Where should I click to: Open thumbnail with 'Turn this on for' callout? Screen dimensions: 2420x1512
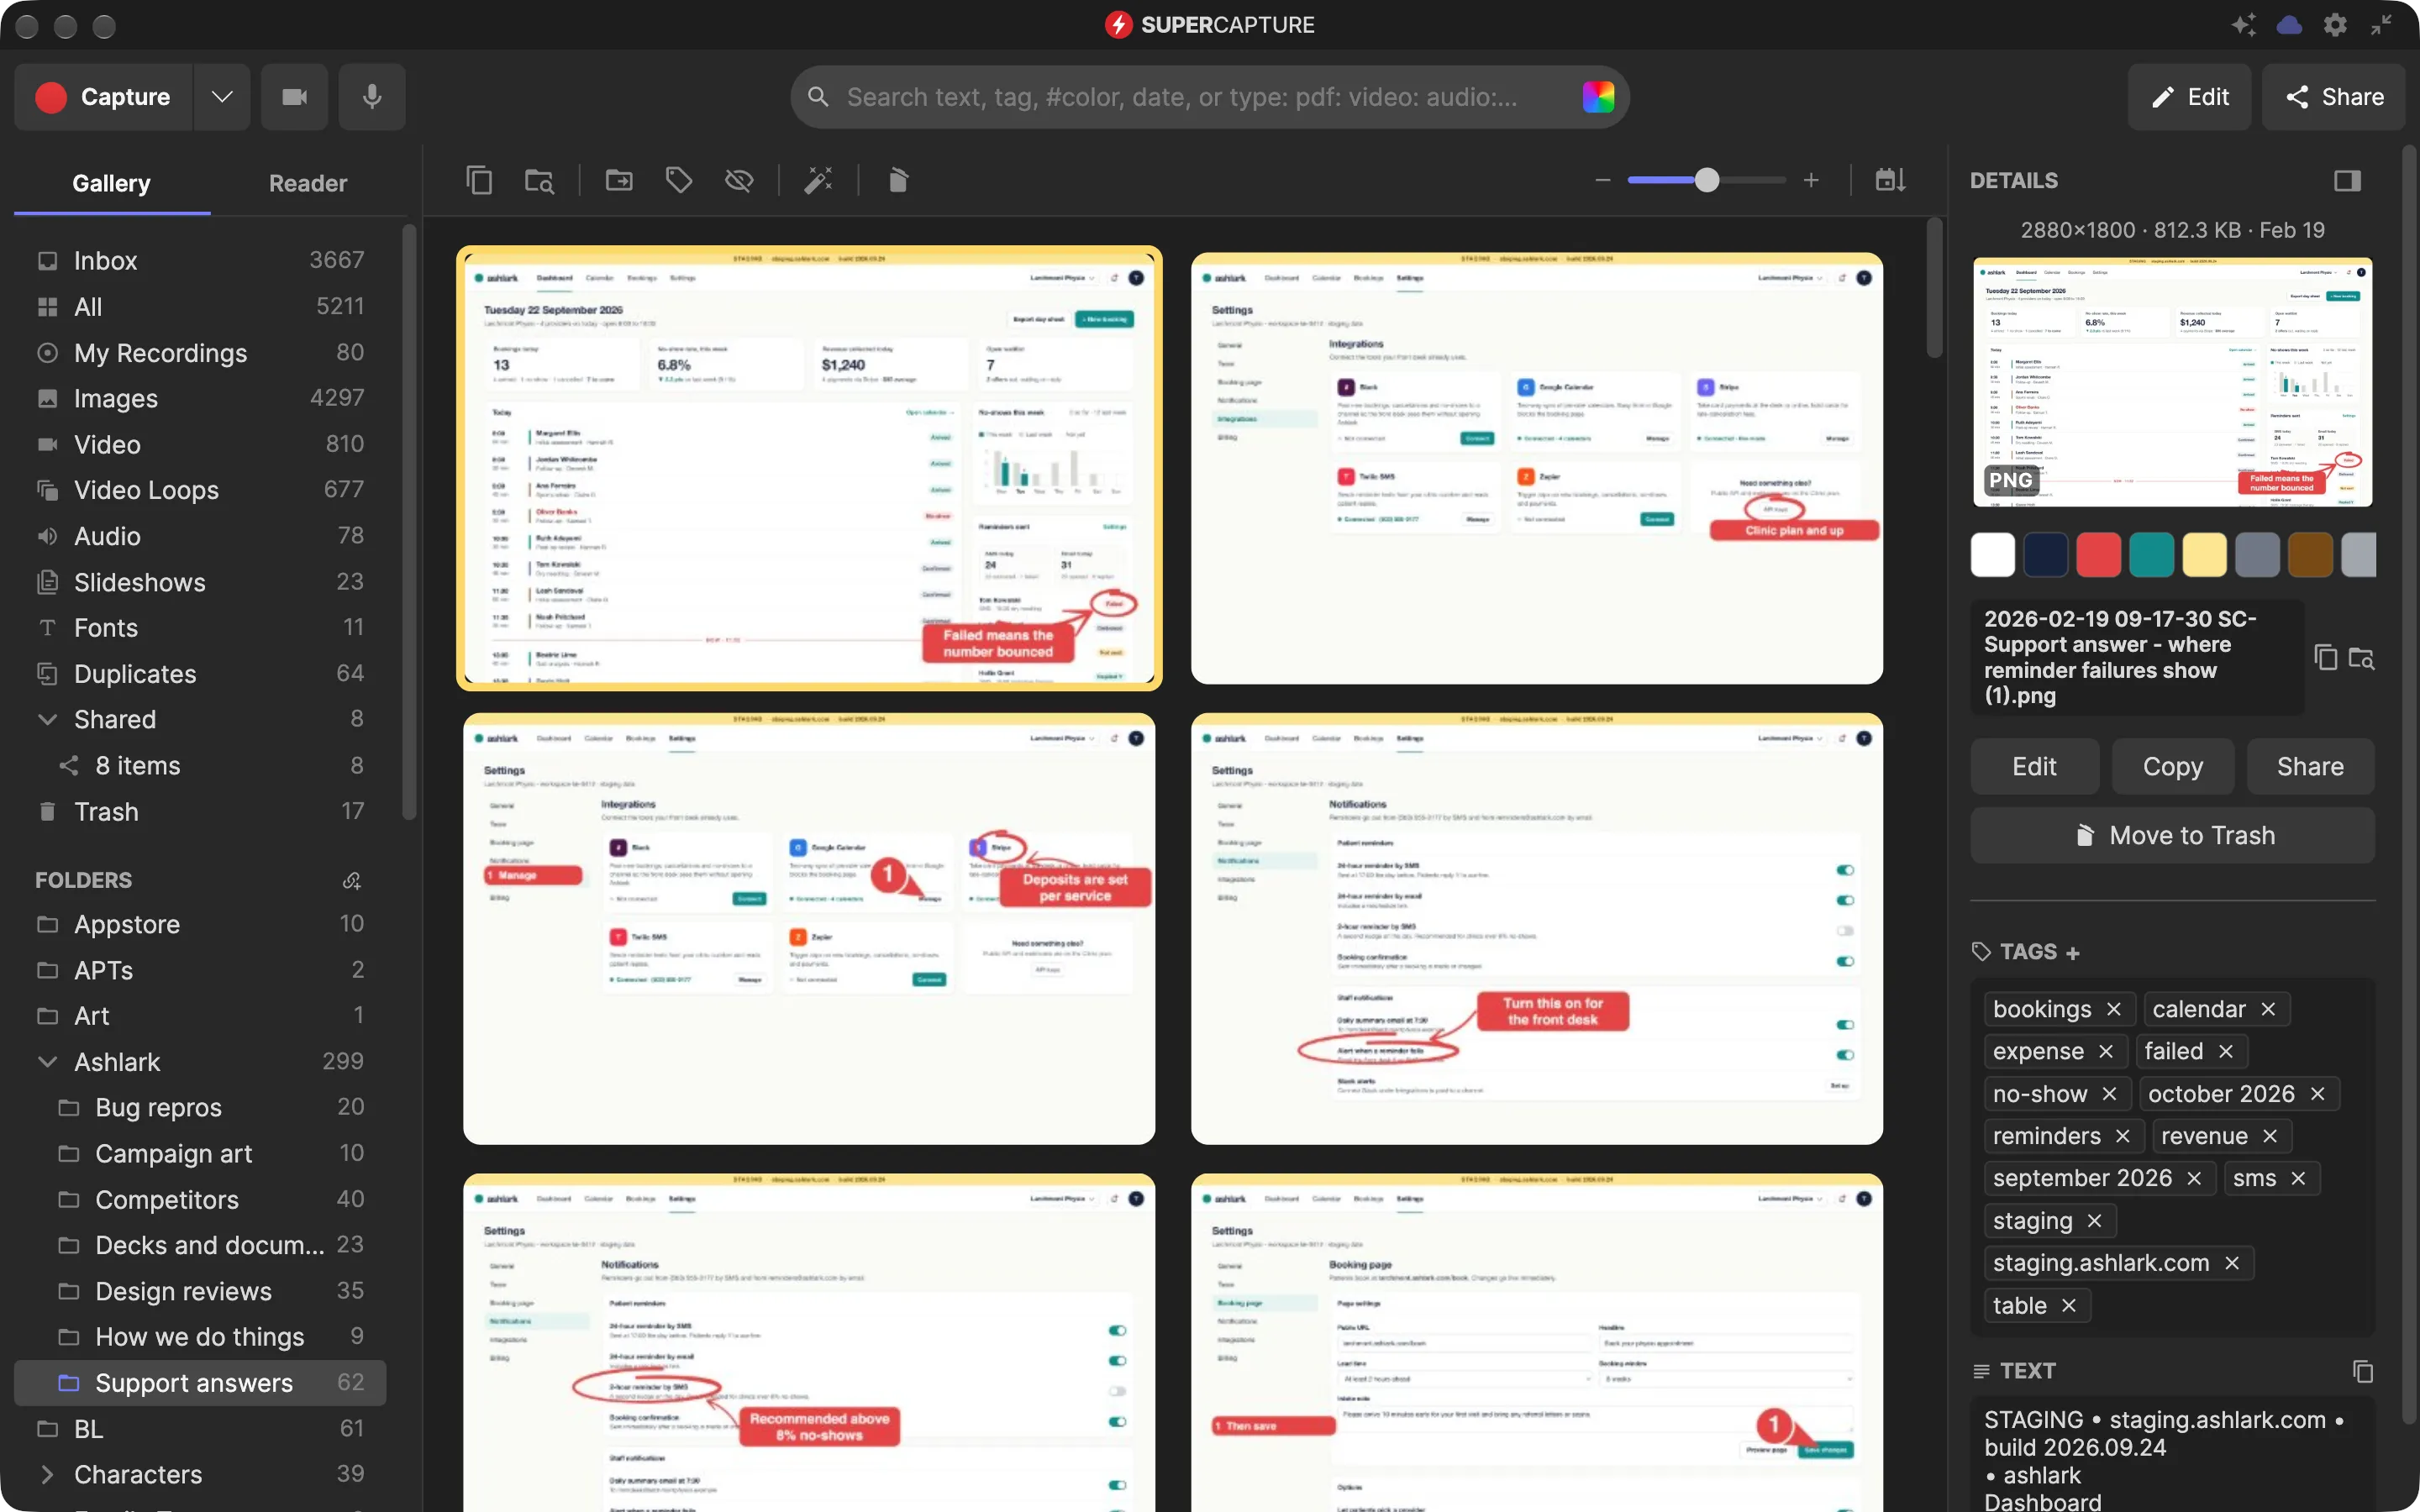click(1536, 928)
